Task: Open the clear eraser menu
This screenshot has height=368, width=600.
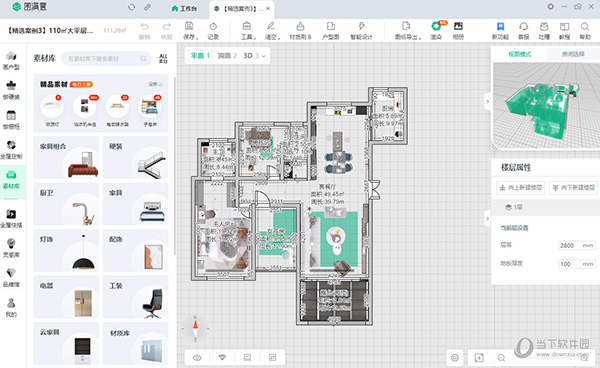Action: pos(272,31)
